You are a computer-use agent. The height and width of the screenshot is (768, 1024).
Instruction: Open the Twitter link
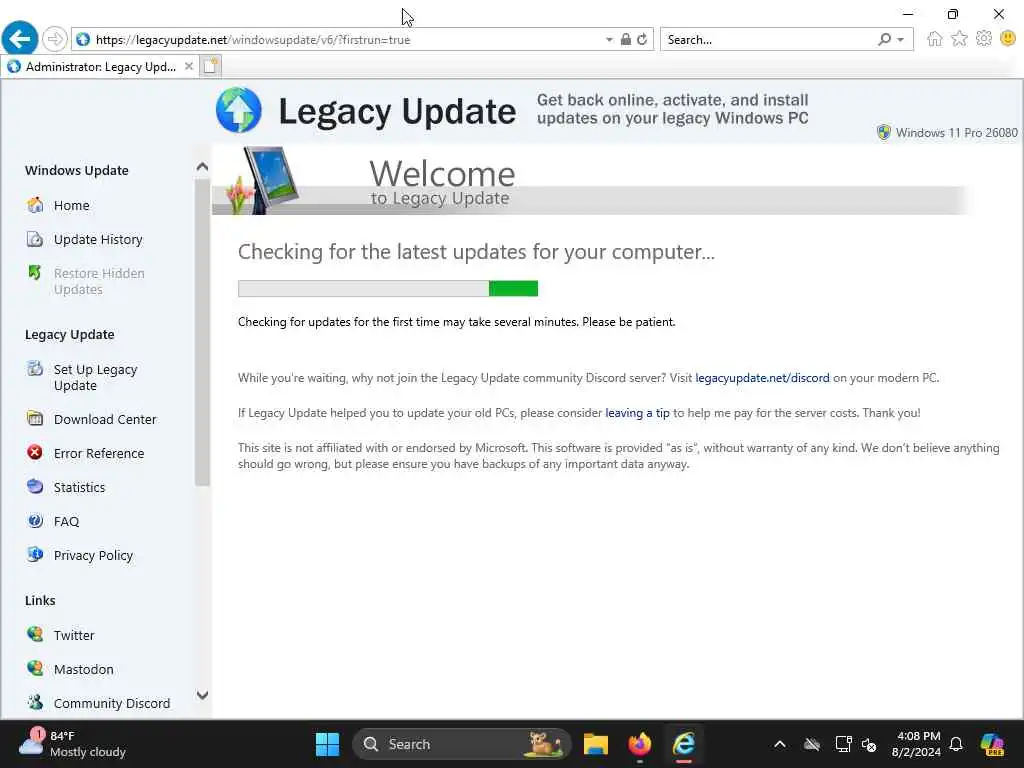74,635
